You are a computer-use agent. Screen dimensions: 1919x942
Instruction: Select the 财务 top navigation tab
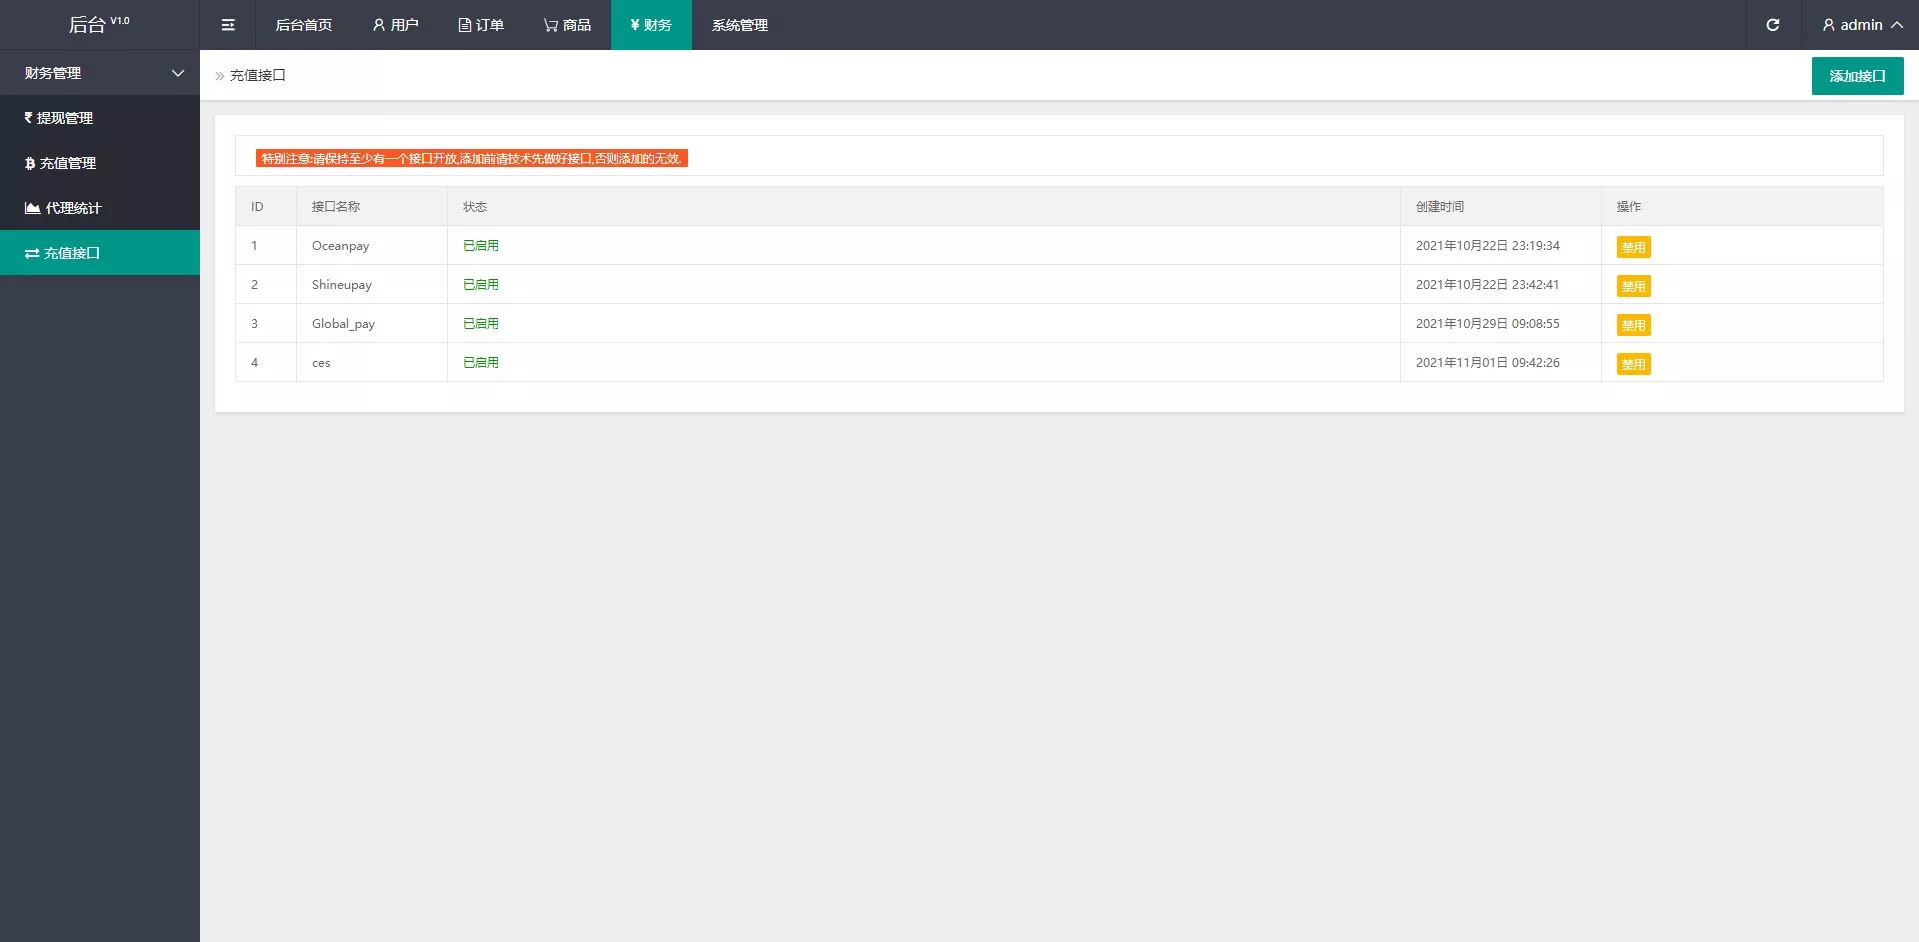pyautogui.click(x=651, y=25)
